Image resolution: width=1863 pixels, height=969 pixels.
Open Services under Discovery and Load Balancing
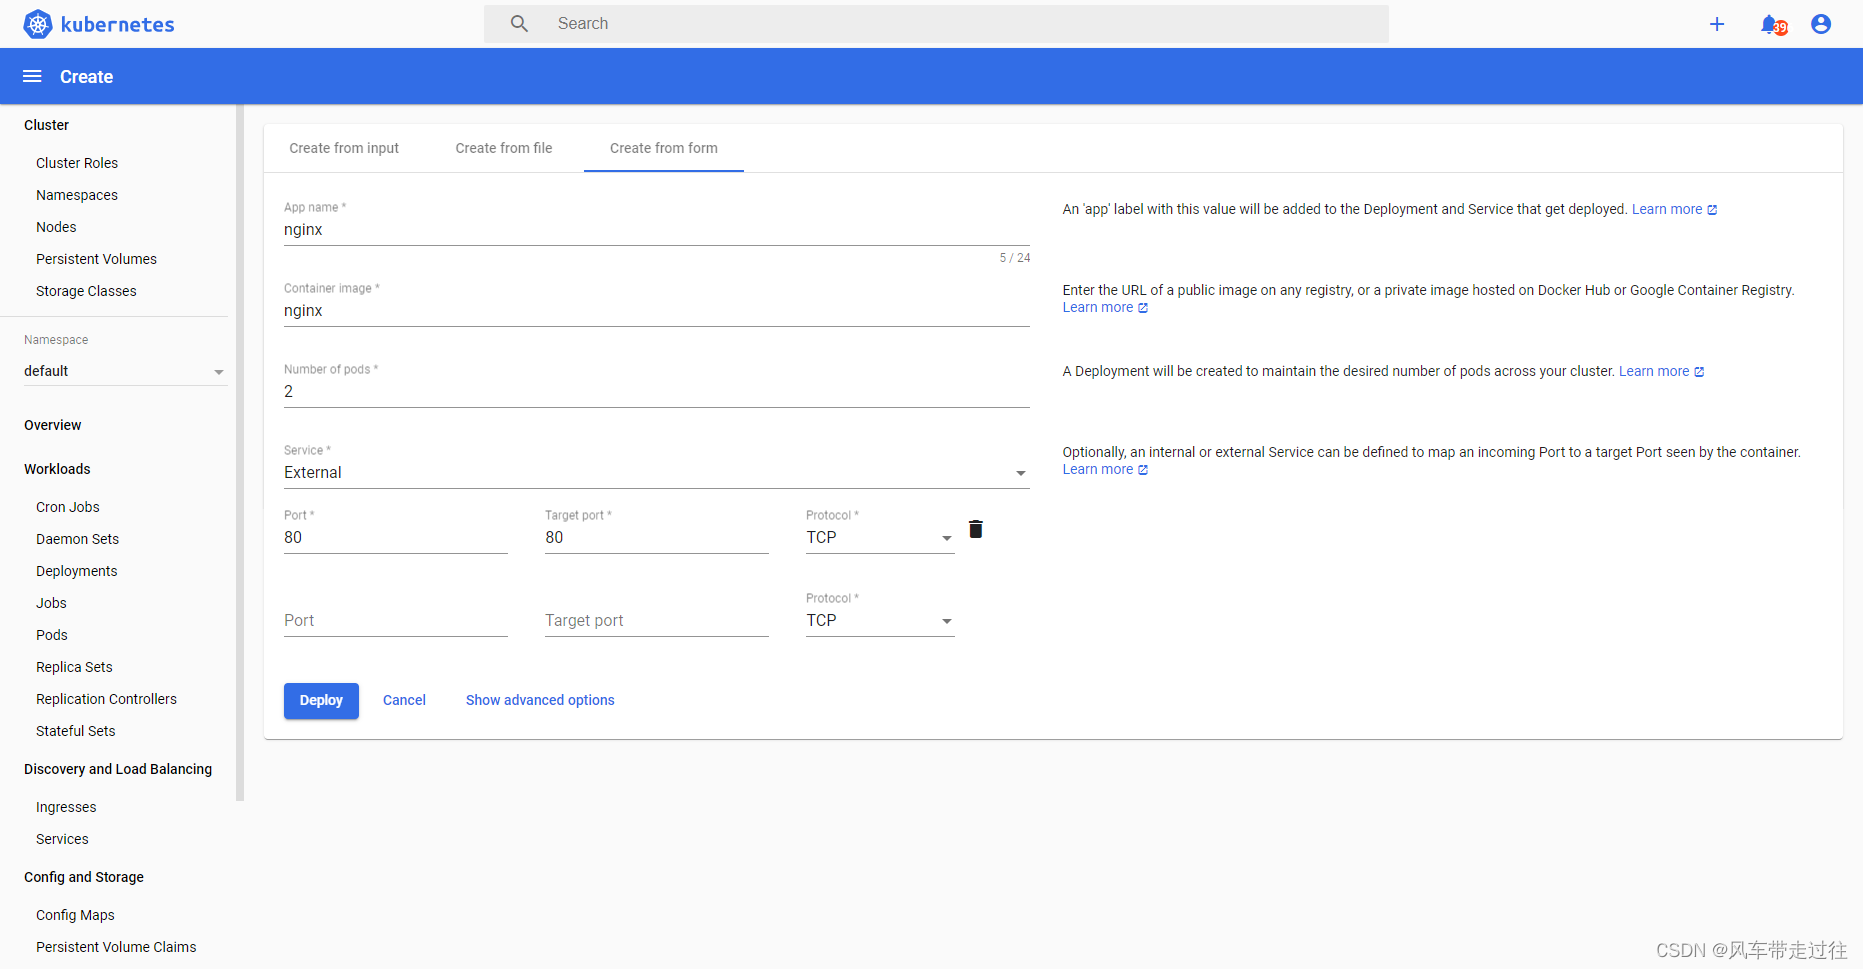61,838
